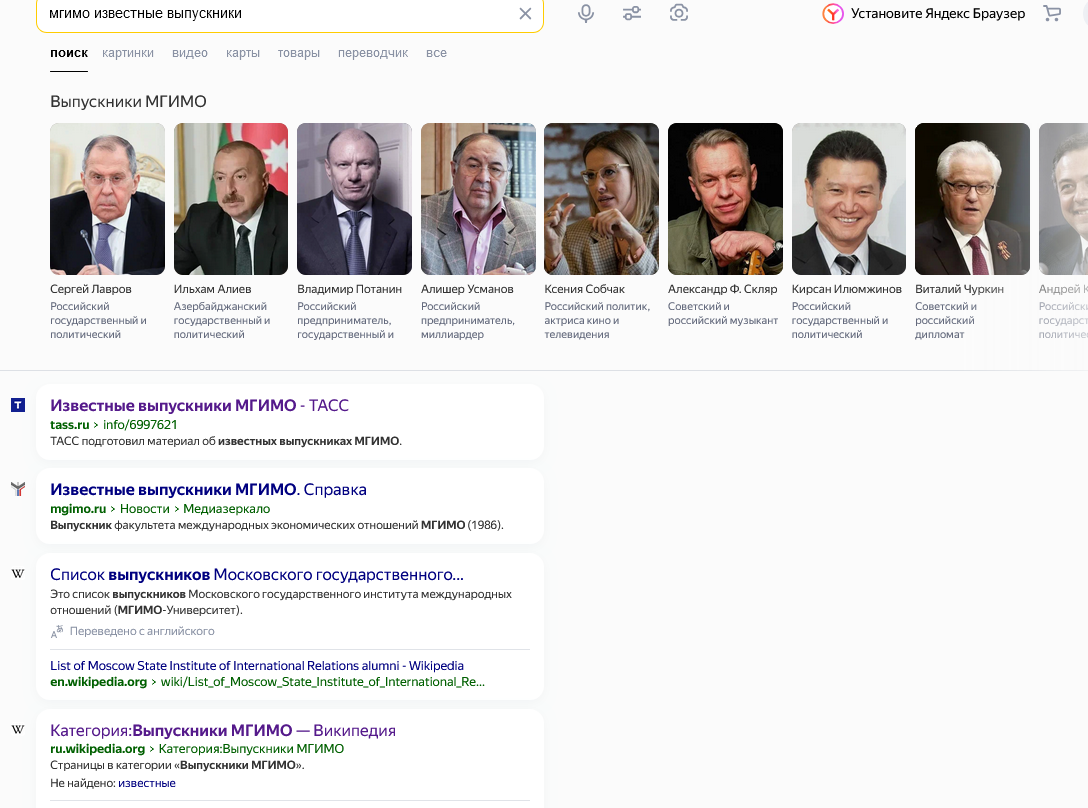
Task: Open Кирсан Илюмжинов photo card
Action: click(849, 199)
